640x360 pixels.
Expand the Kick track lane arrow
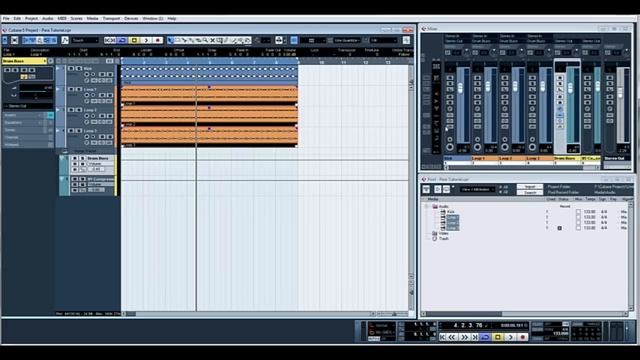pos(58,68)
